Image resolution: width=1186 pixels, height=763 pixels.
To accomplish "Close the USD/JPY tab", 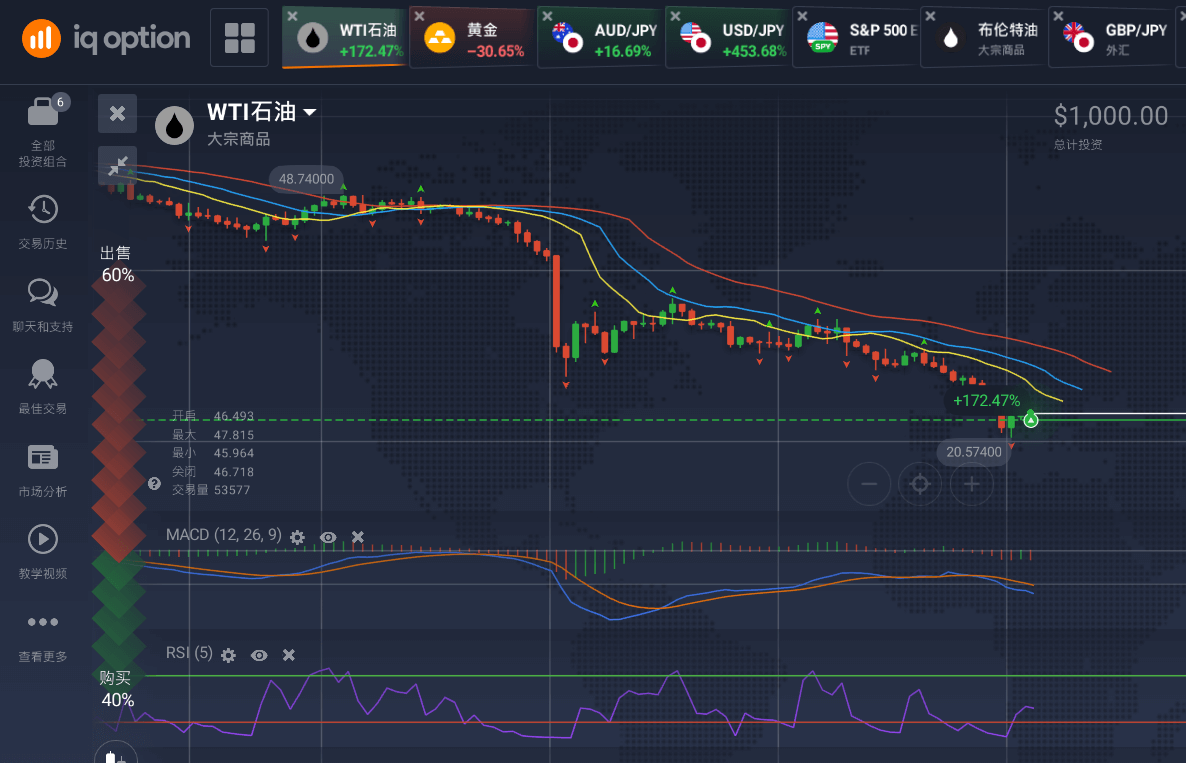I will pos(675,16).
